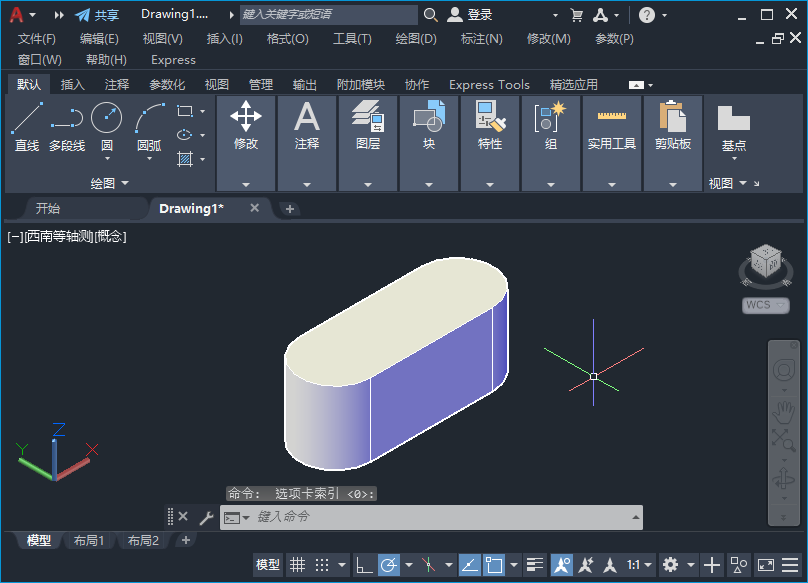Open the Properties (特性) panel icon
Screen dimensions: 808x583
[489, 118]
